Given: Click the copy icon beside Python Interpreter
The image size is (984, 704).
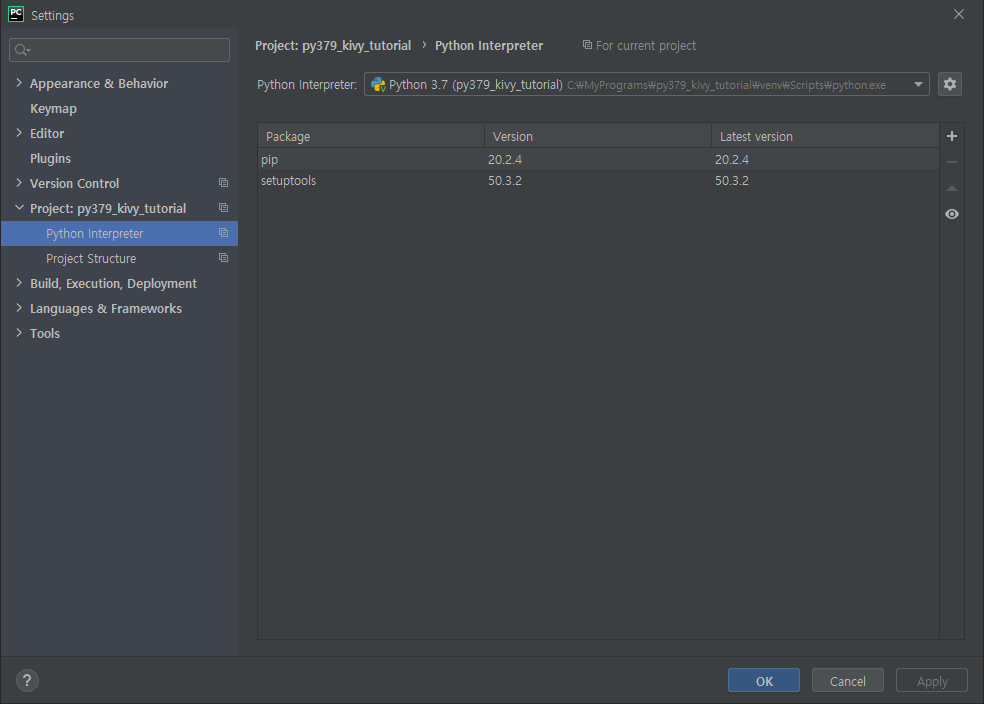Looking at the screenshot, I should (x=223, y=233).
